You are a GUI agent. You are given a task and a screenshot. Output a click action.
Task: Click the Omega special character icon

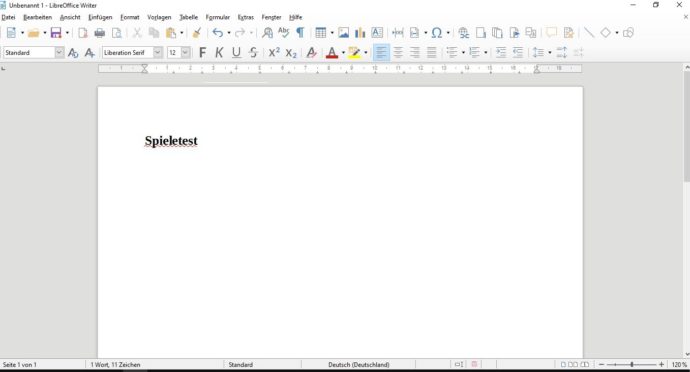tap(437, 33)
